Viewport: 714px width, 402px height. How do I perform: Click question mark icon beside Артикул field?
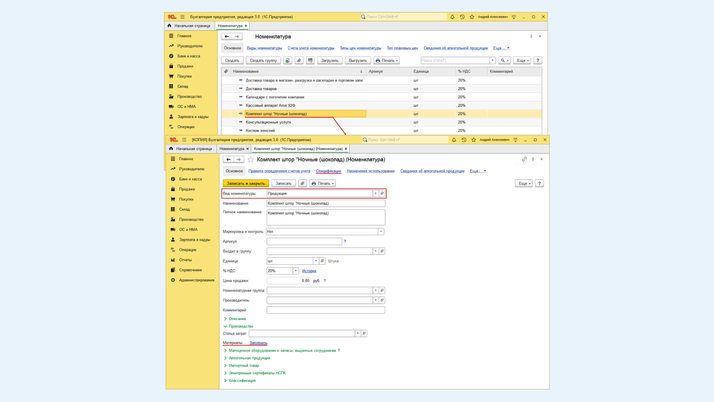click(345, 241)
